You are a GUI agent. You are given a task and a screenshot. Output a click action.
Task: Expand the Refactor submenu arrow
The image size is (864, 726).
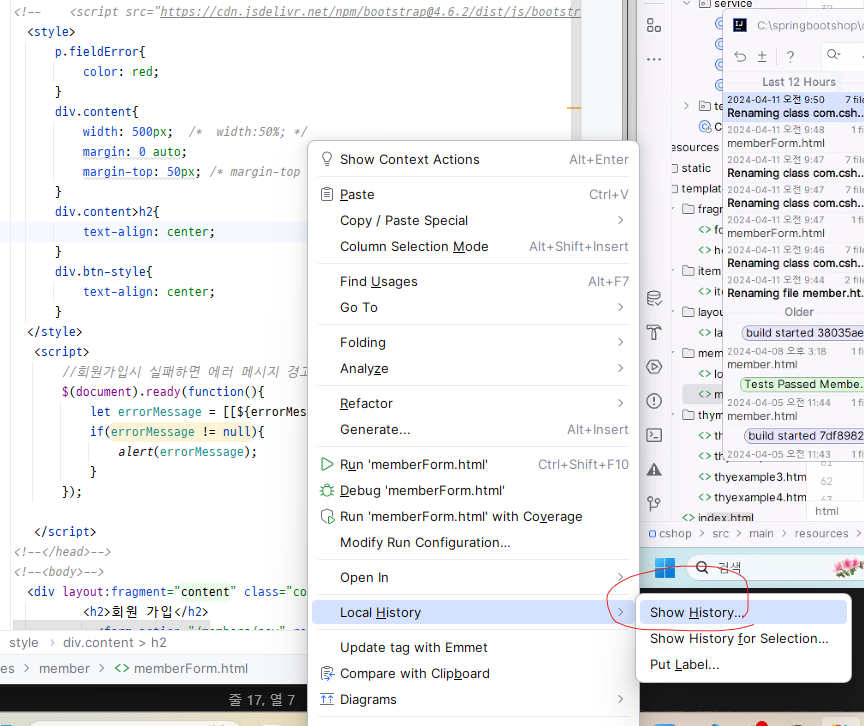click(620, 403)
